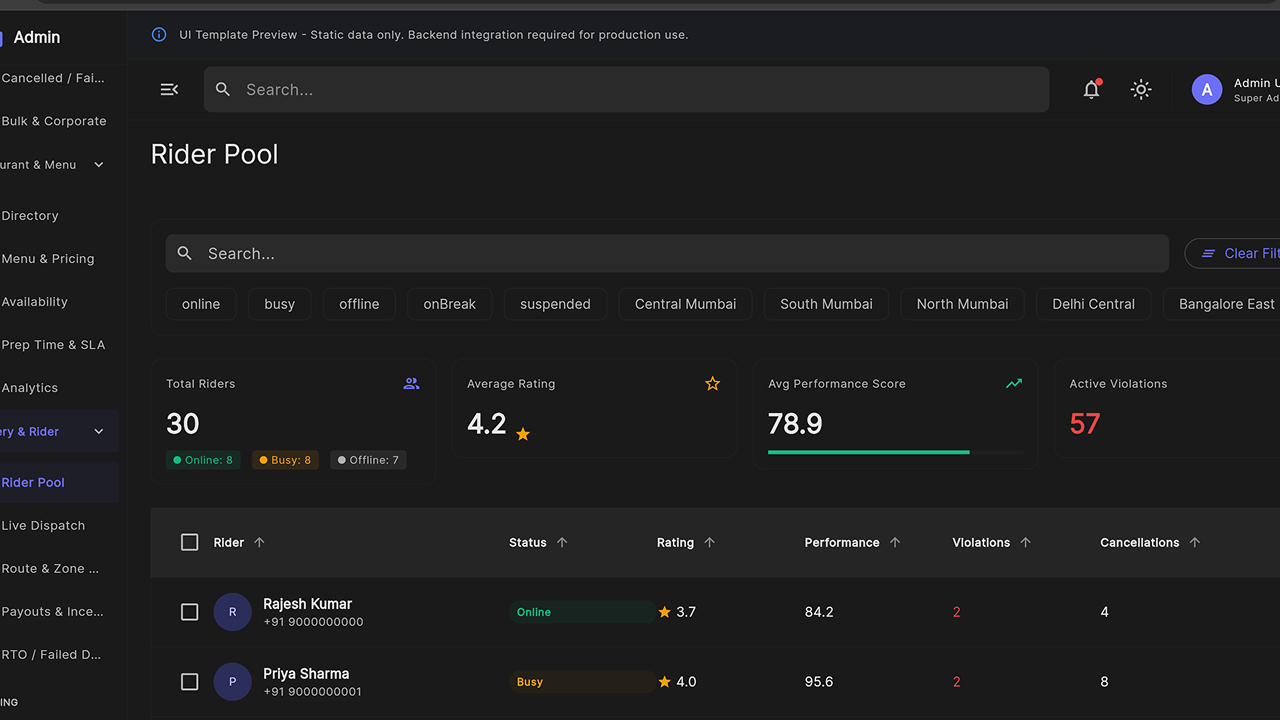Collapse sidebar with the menu toggle icon

tap(169, 90)
